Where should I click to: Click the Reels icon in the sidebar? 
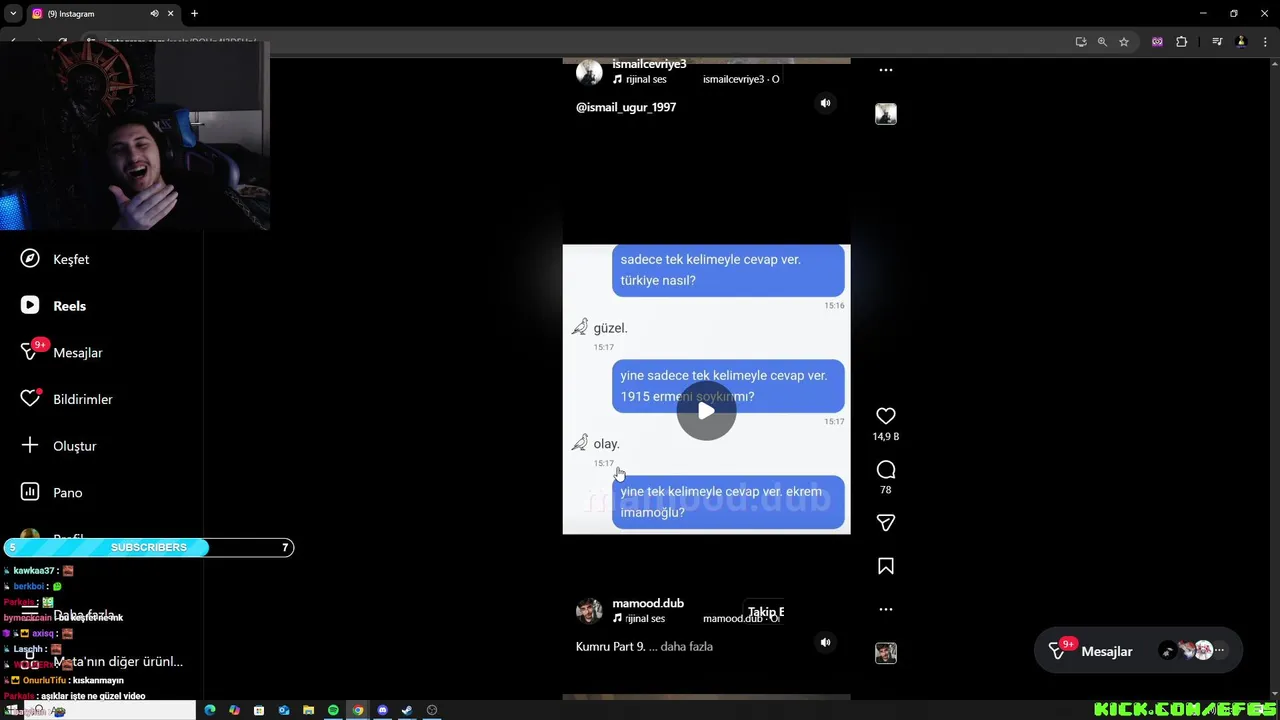coord(30,305)
